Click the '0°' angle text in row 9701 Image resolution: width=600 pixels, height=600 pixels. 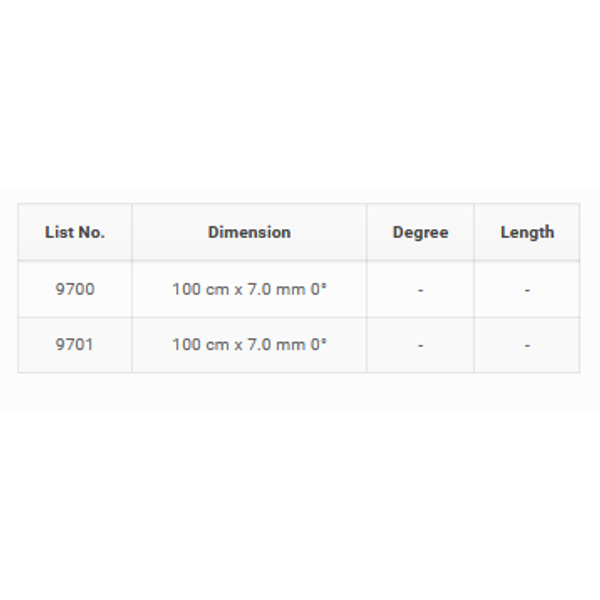(x=318, y=344)
